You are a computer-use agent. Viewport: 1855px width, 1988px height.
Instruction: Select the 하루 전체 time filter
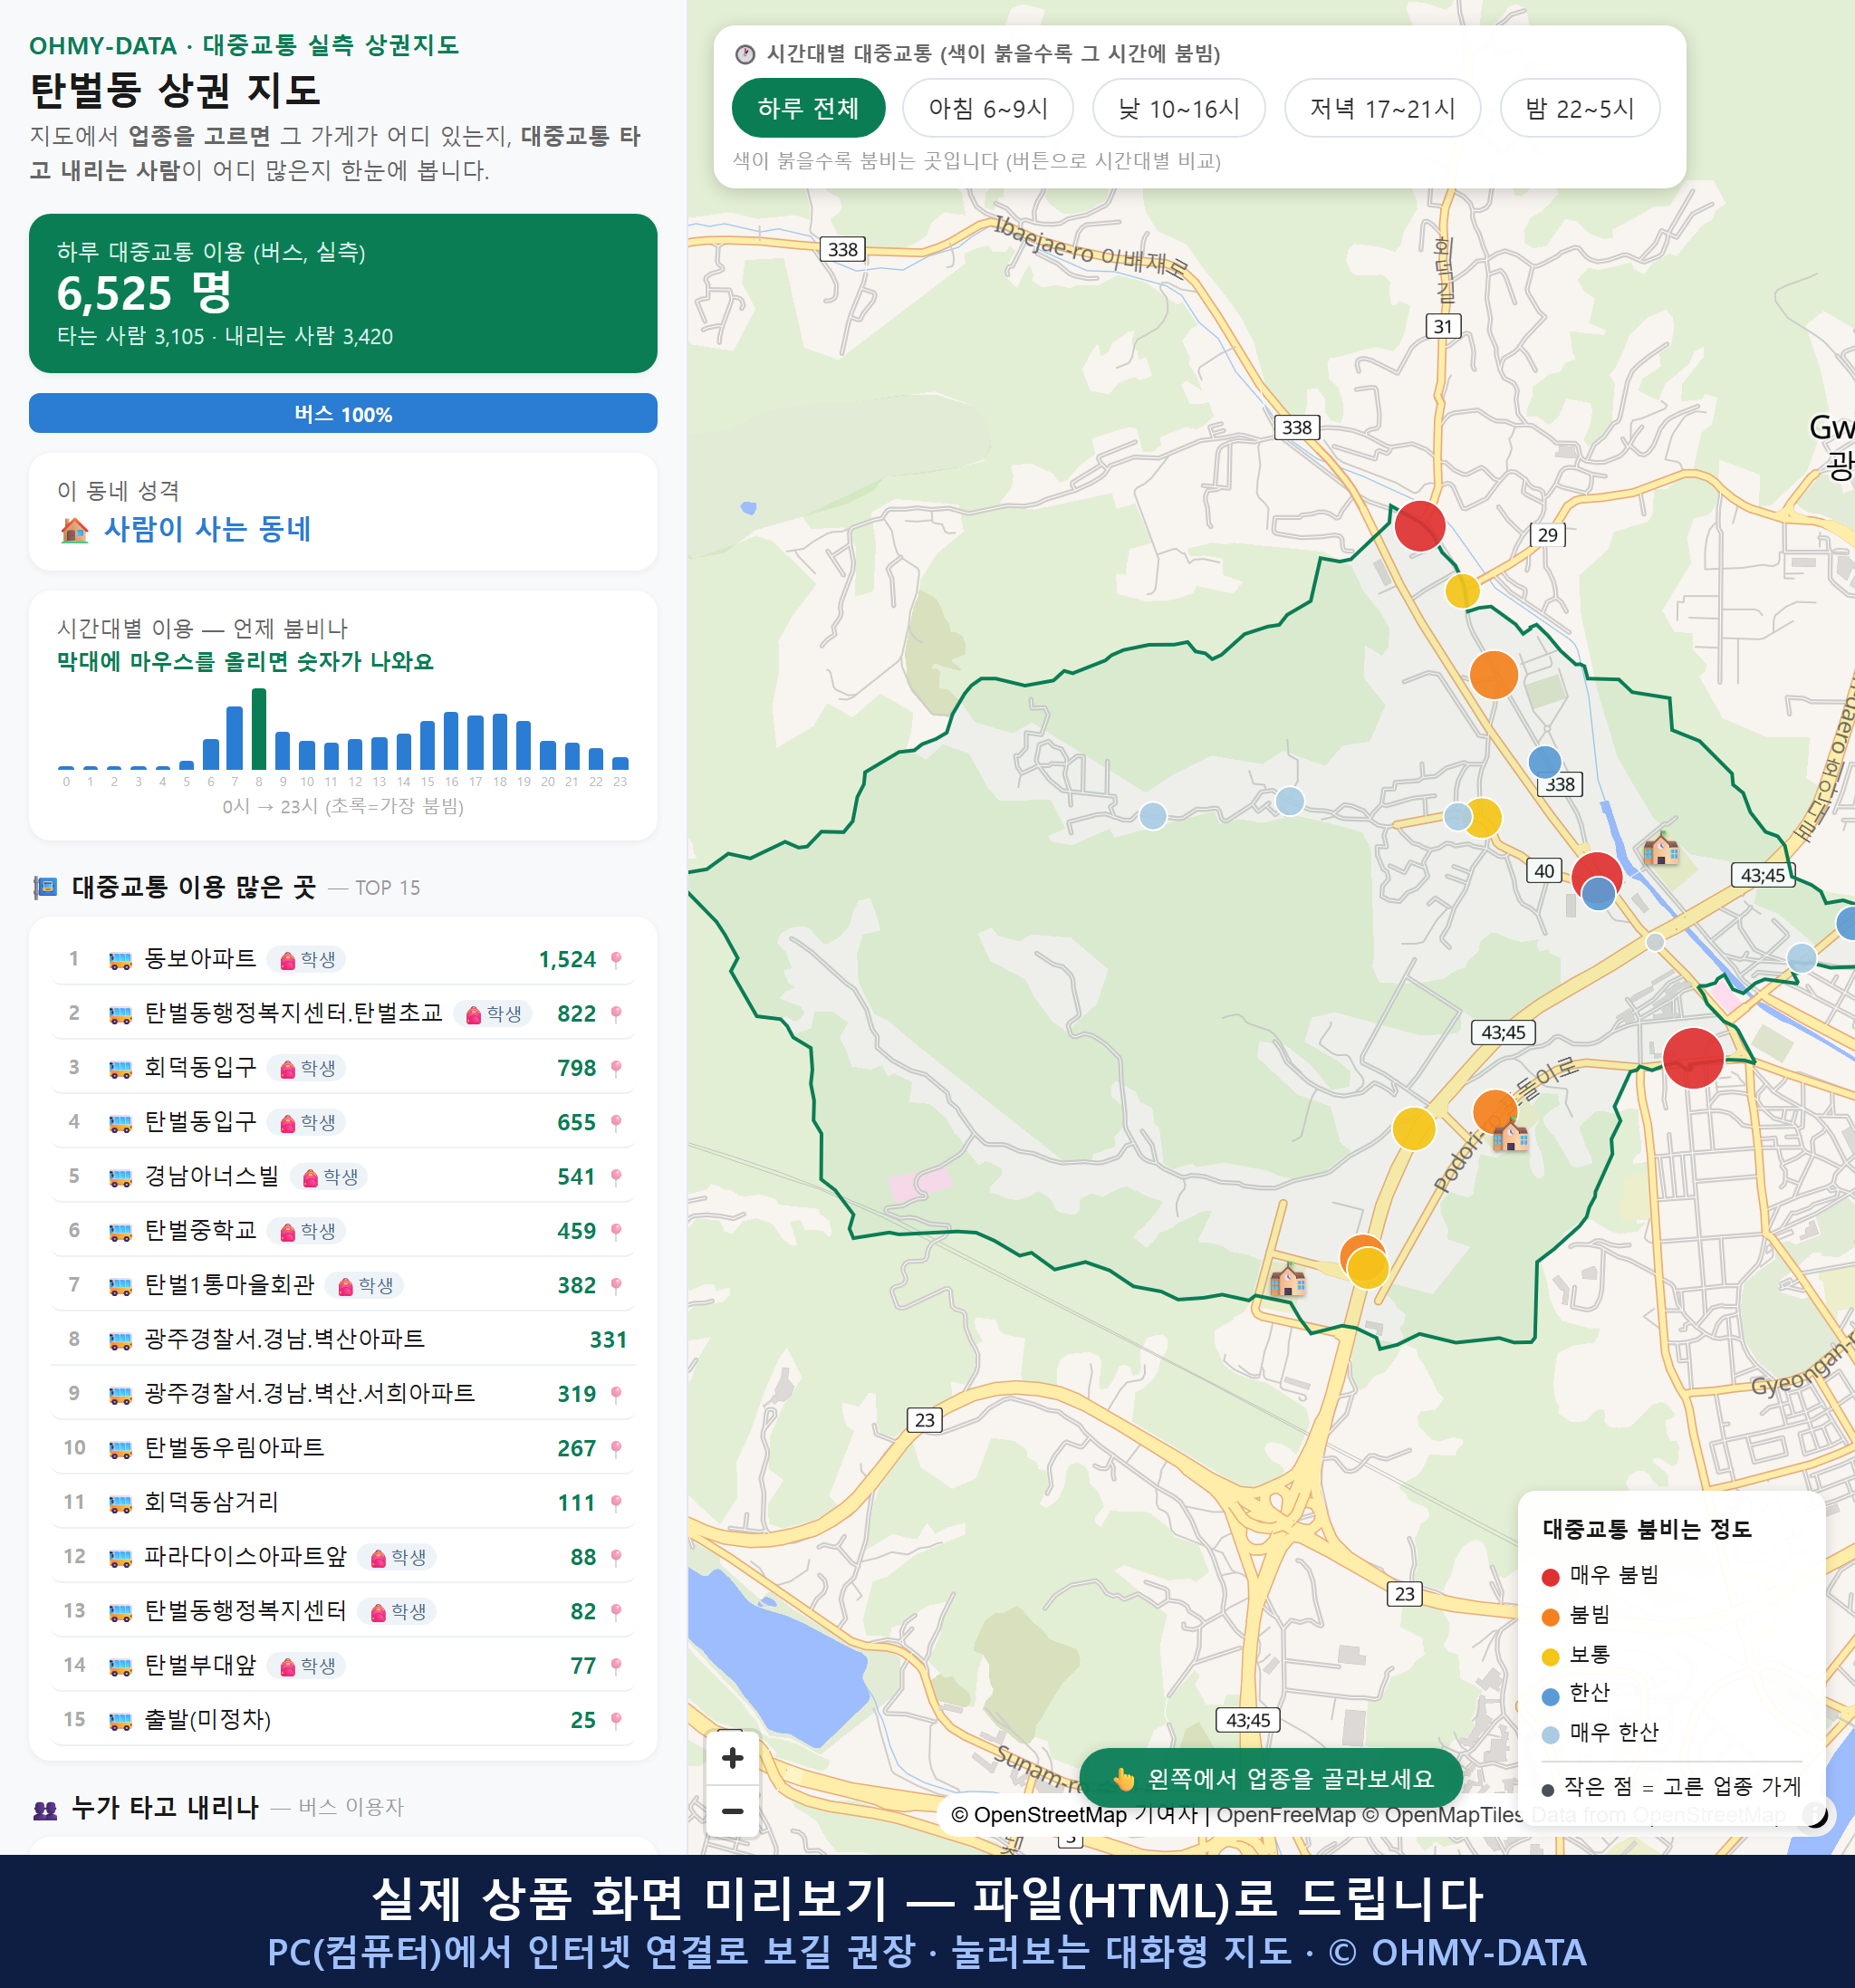click(x=808, y=108)
